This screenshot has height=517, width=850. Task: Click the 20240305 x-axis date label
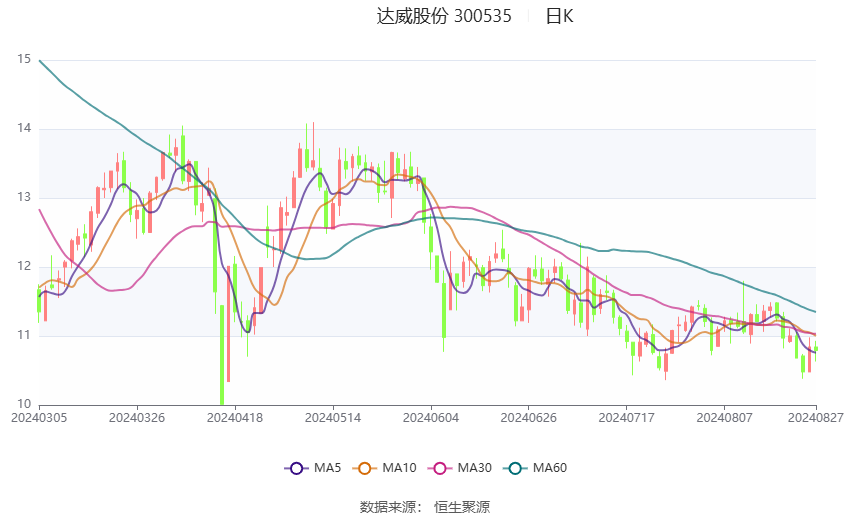point(40,418)
